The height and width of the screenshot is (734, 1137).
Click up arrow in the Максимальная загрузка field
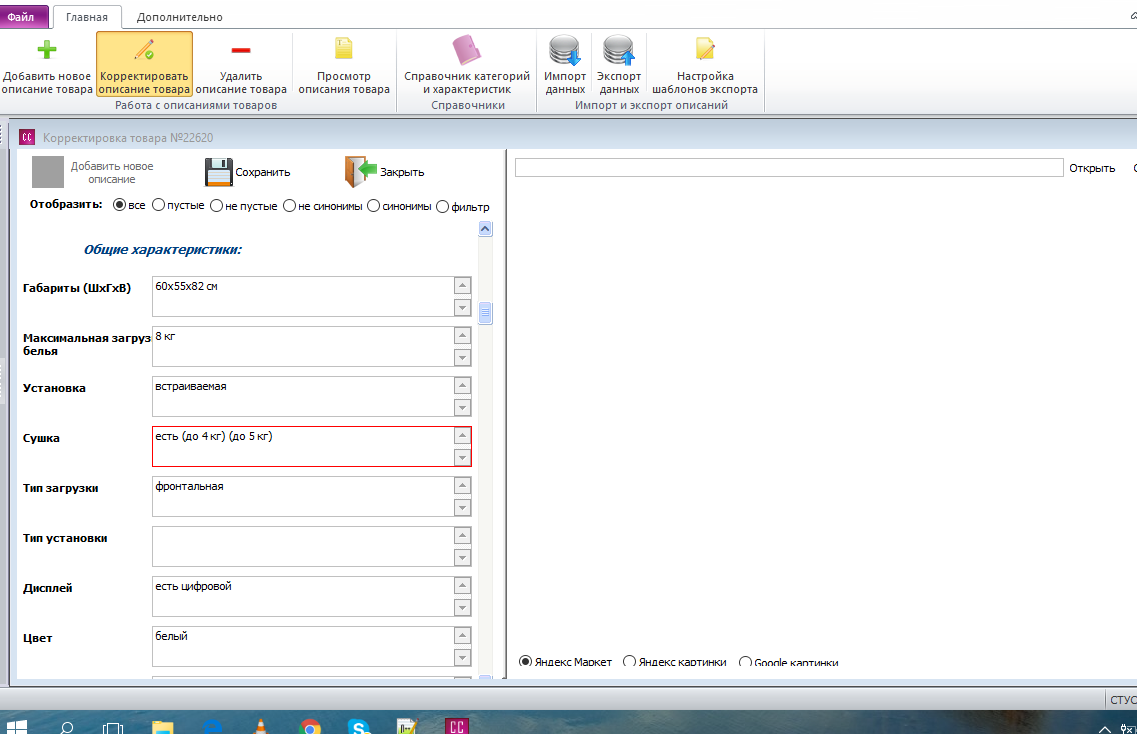(x=462, y=336)
